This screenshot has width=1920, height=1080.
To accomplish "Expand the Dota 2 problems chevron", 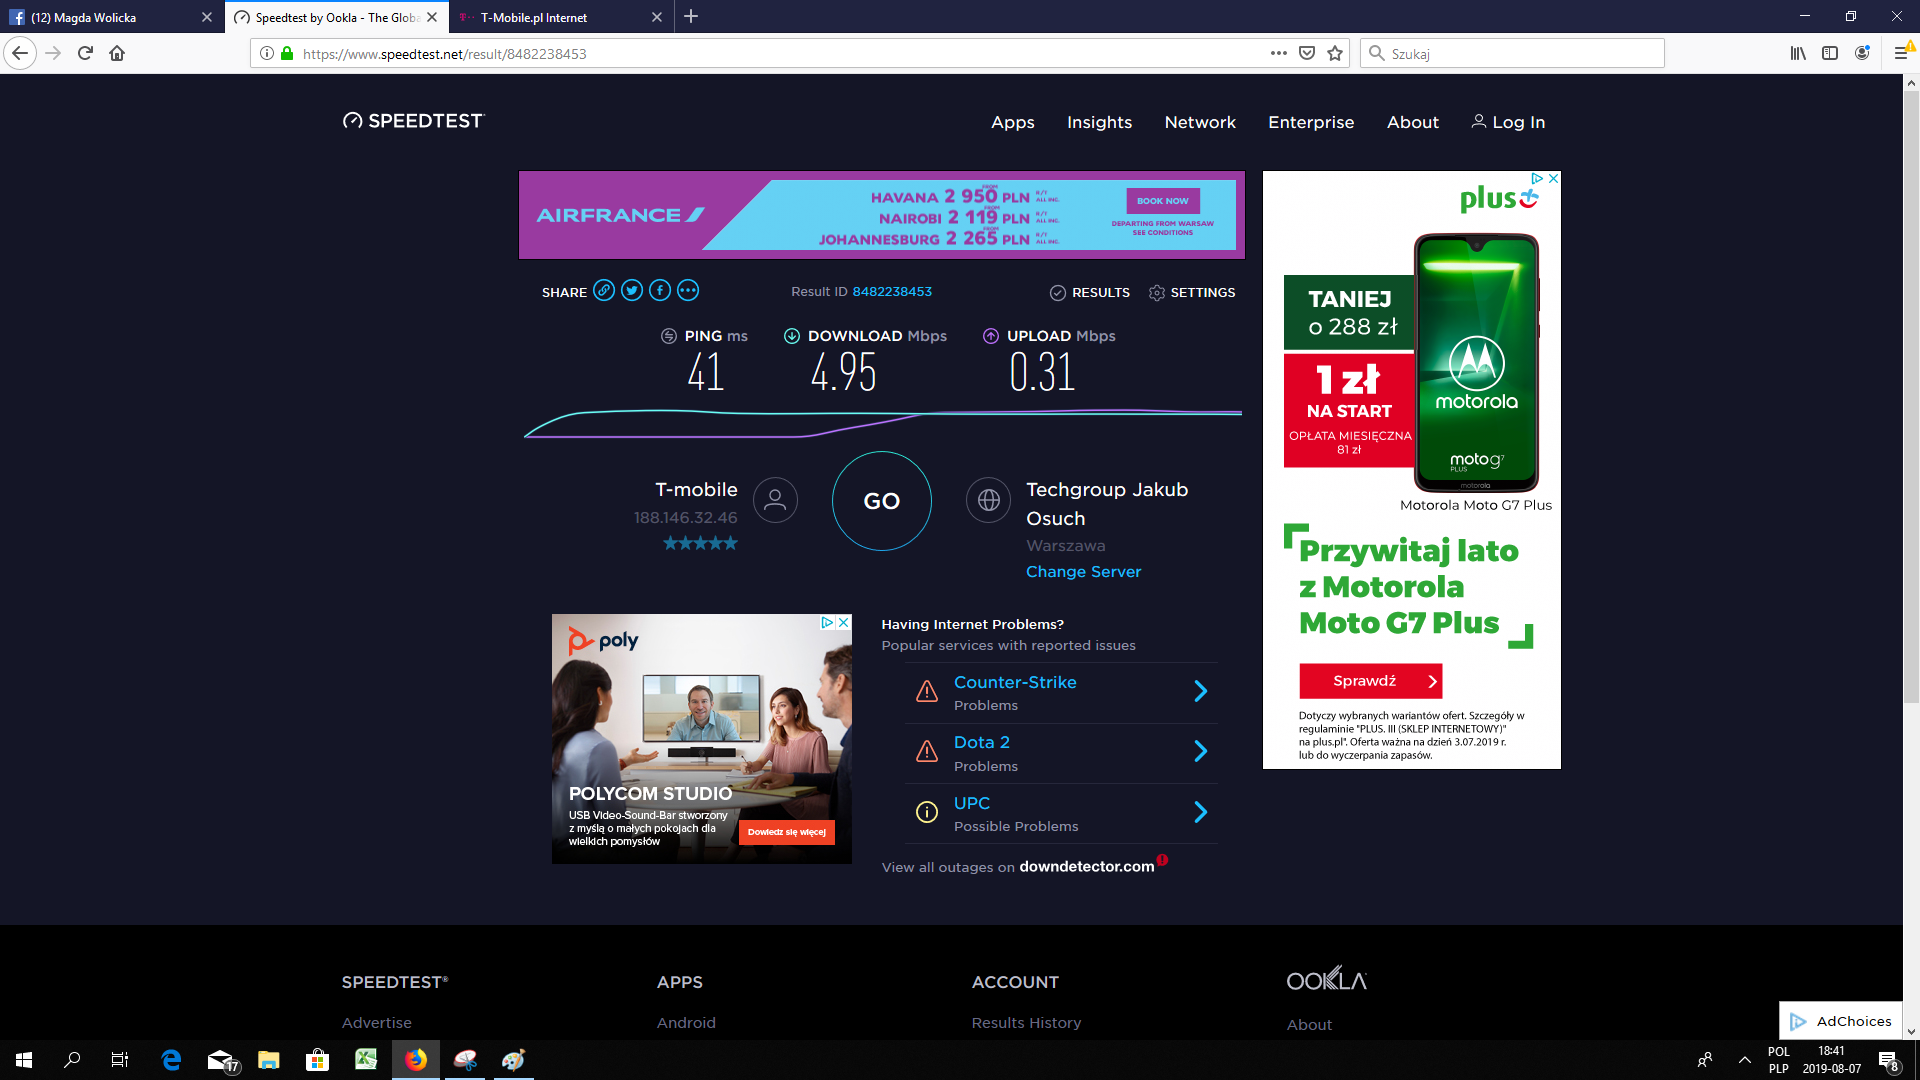I will tap(1201, 751).
